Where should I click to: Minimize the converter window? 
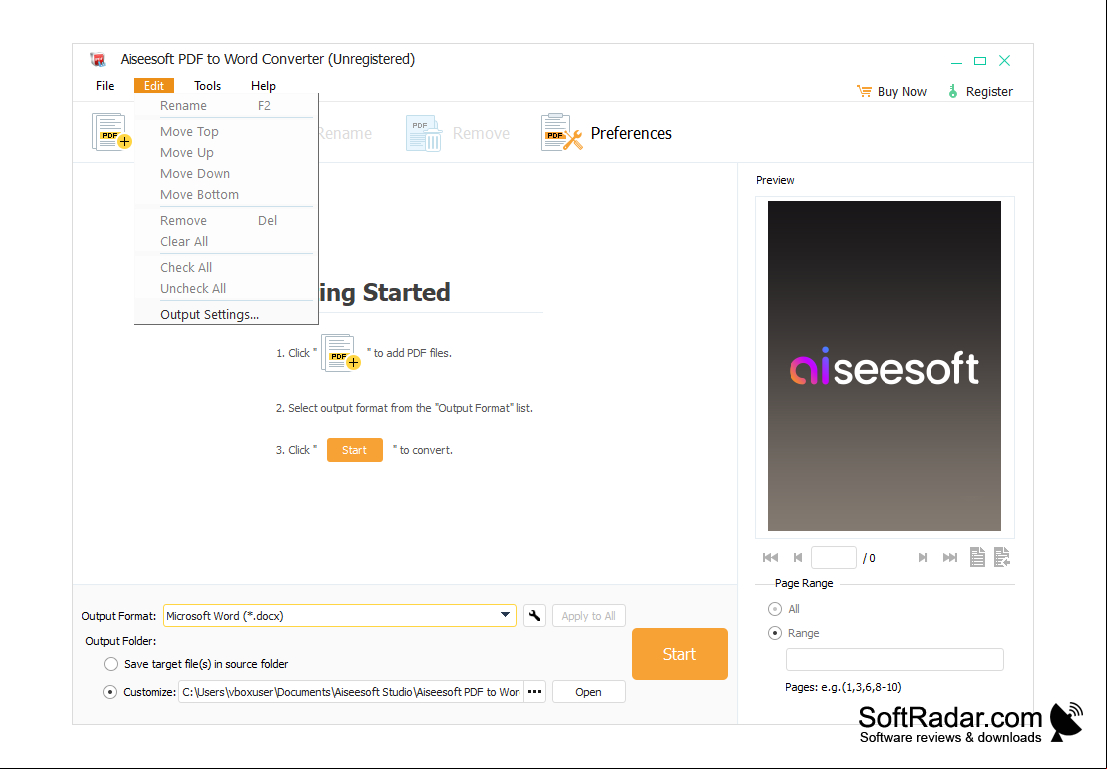[x=956, y=61]
